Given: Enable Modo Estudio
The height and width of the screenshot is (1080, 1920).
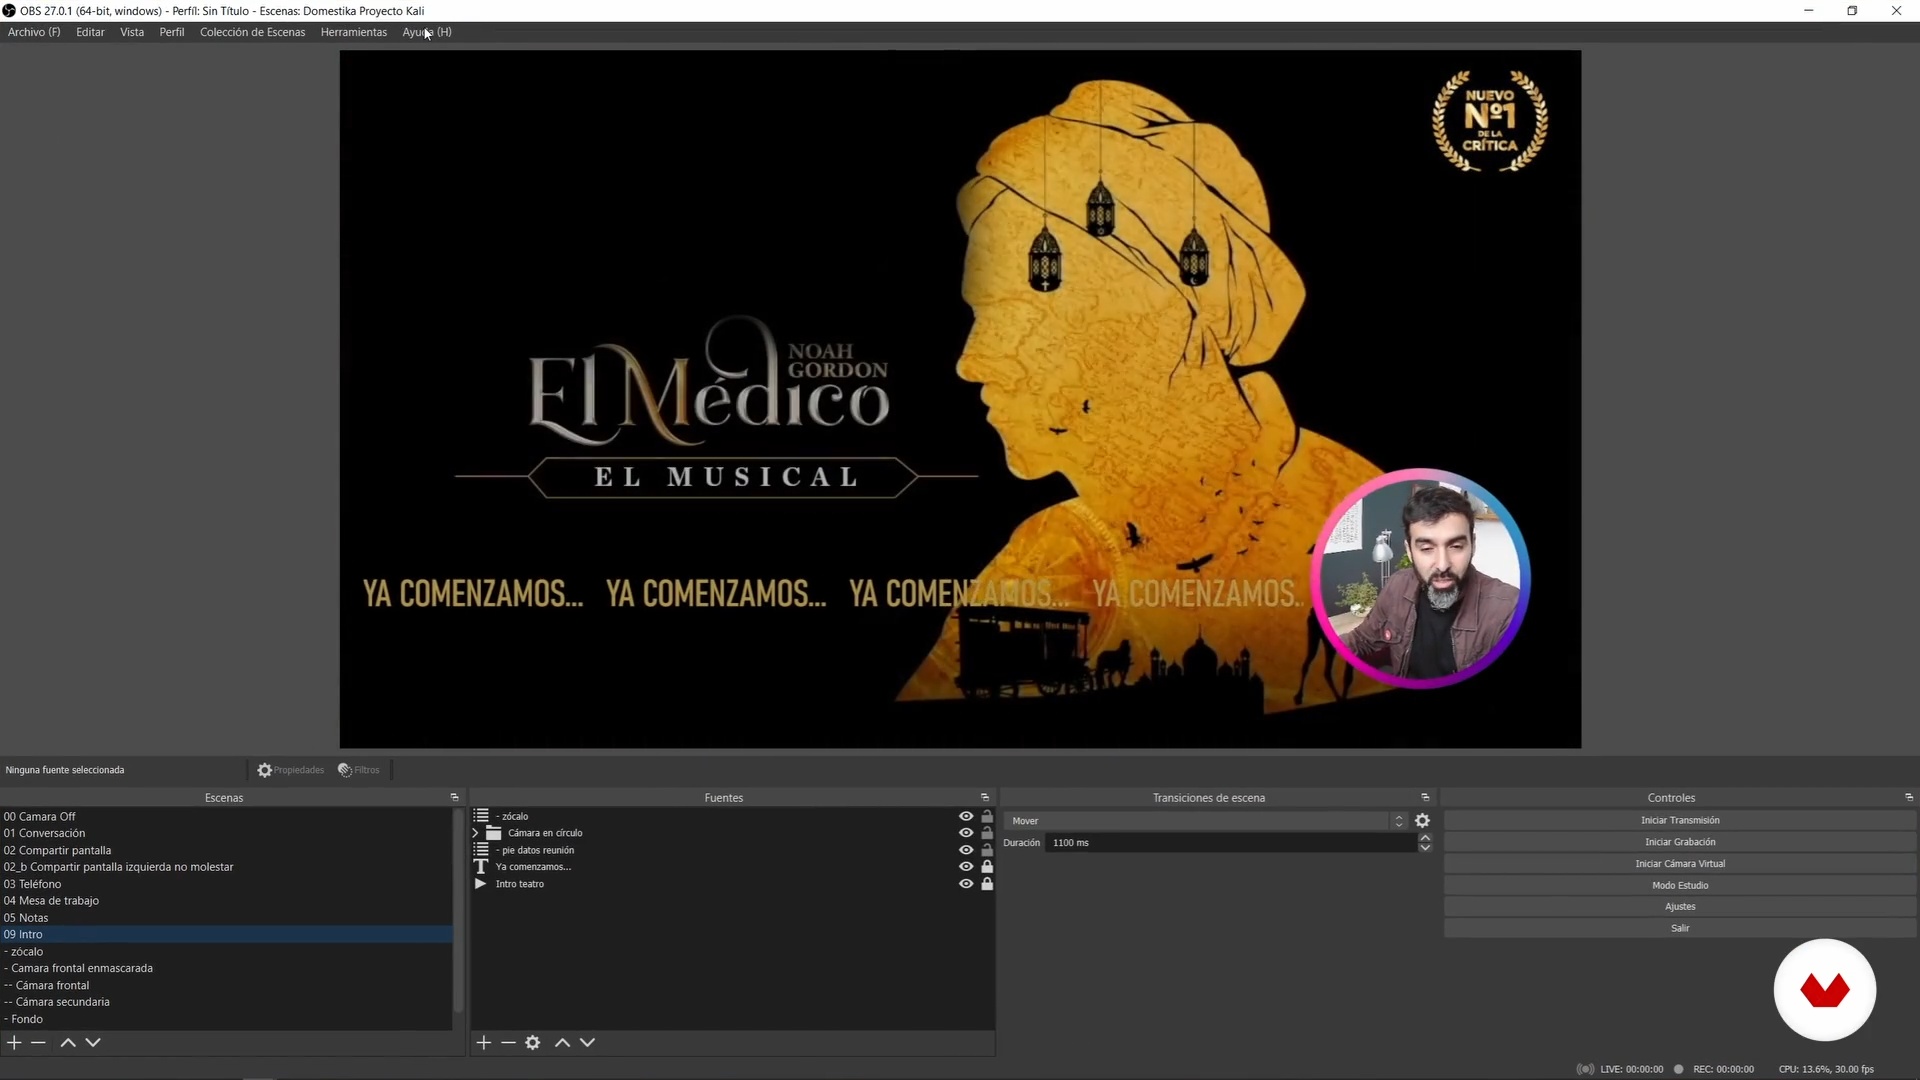Looking at the screenshot, I should (x=1680, y=885).
